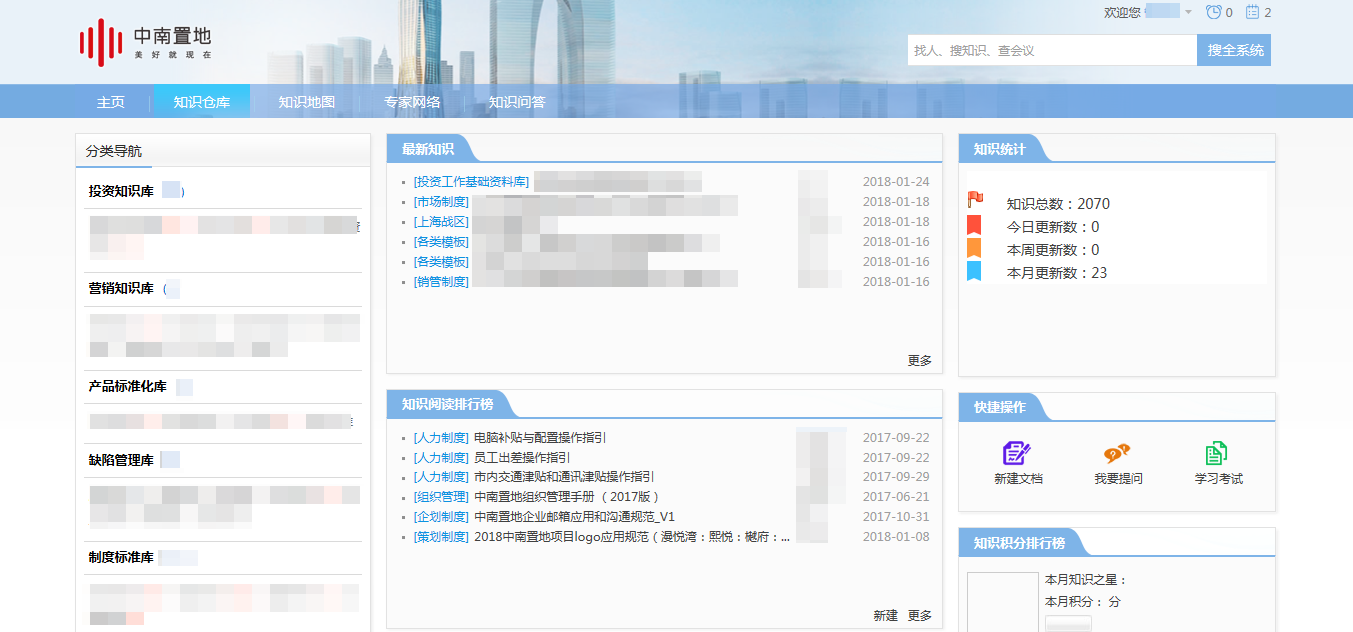Open the 知识问答 tab
The height and width of the screenshot is (632, 1353).
pos(517,102)
